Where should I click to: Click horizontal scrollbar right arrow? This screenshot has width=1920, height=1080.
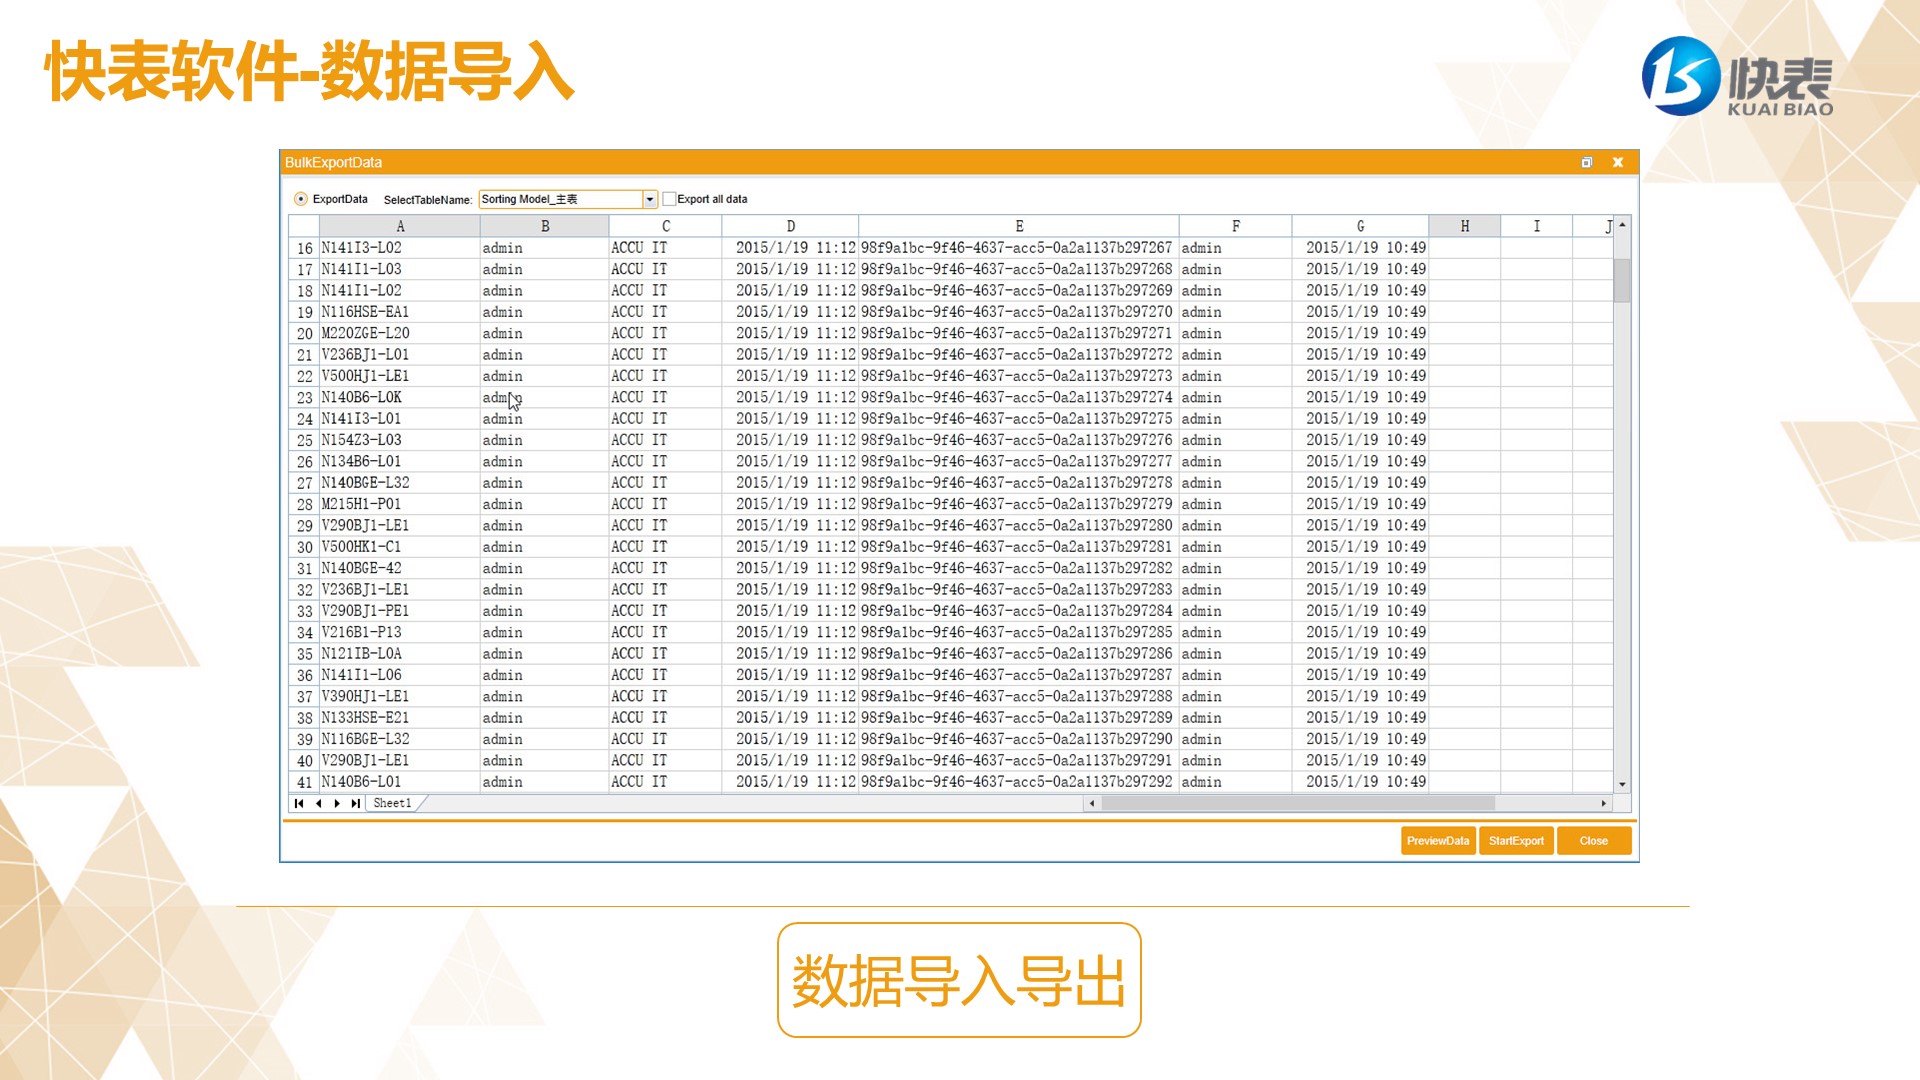[1604, 803]
